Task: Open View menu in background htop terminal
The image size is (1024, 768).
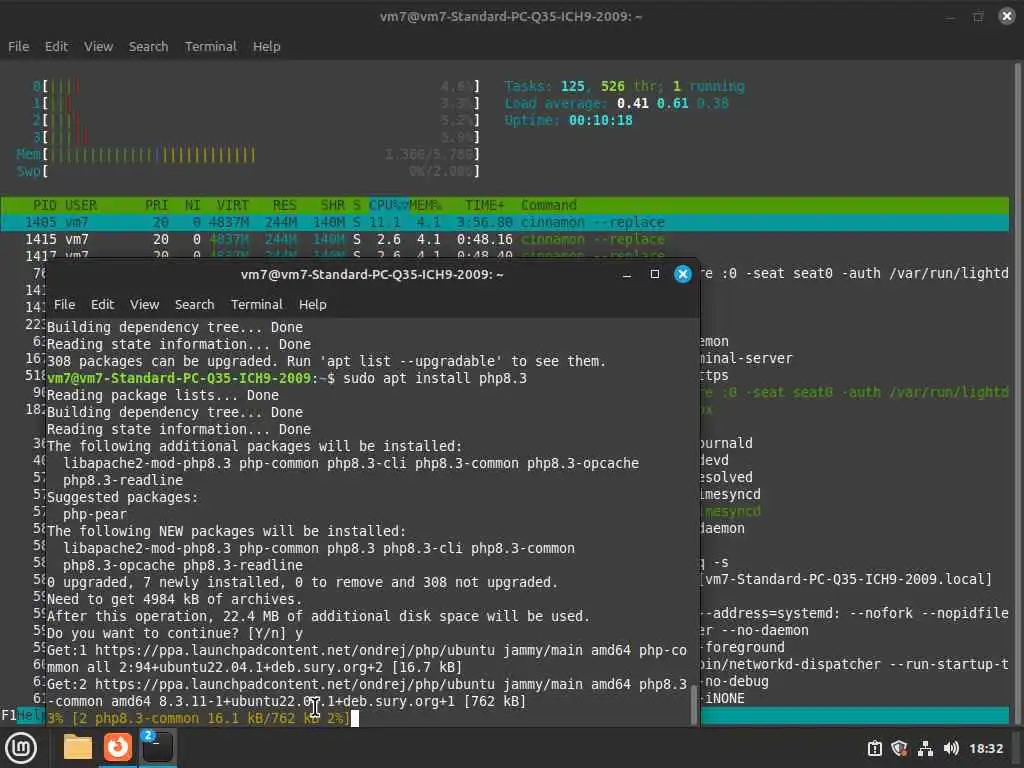Action: point(98,46)
